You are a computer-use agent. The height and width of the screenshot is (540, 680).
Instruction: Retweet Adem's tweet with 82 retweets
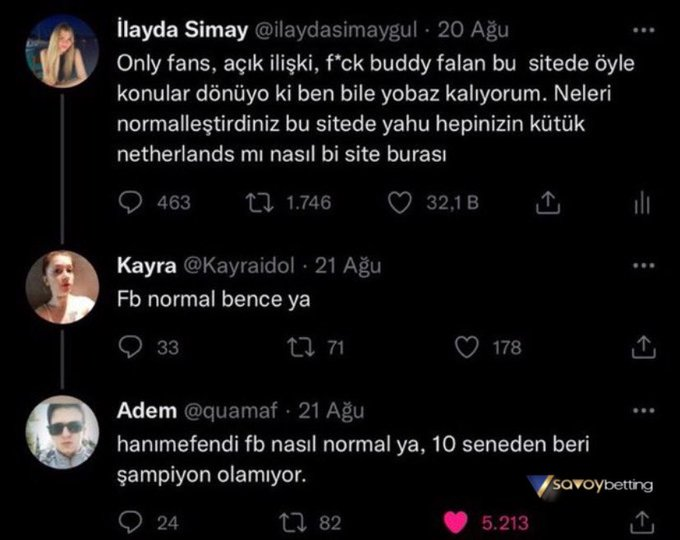tap(293, 523)
